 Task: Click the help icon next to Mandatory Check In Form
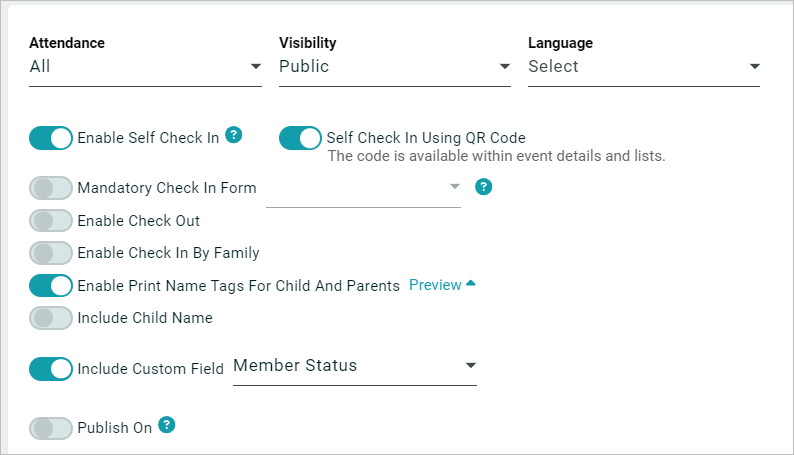(483, 187)
